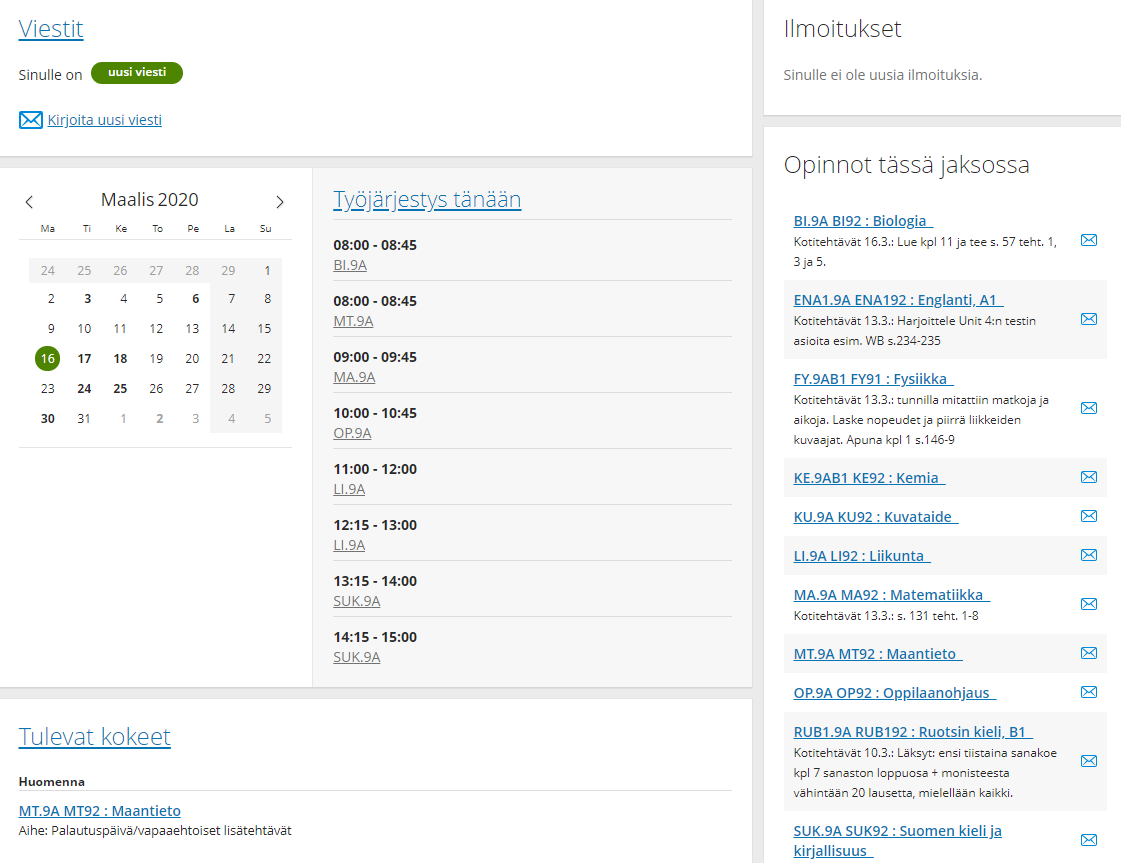The image size is (1121, 863).
Task: Open the 09:00 lesson MA.9A
Action: pos(354,377)
